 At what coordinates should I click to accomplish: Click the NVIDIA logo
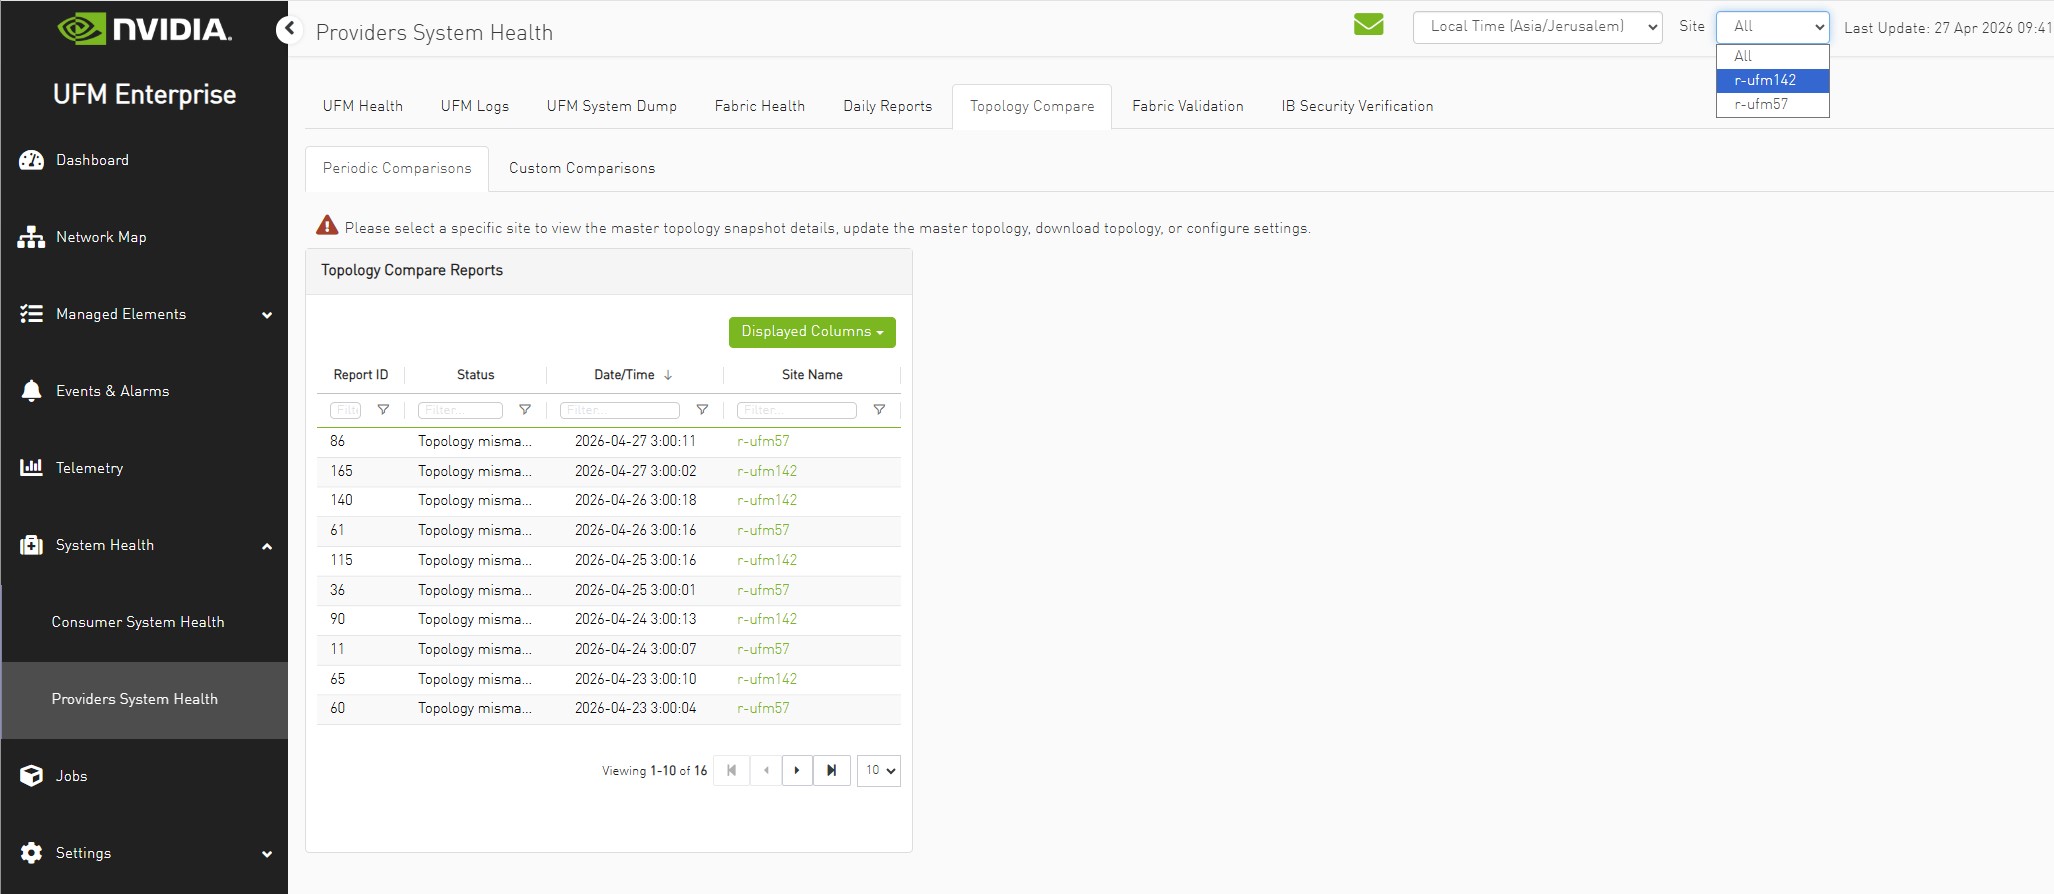(x=144, y=29)
